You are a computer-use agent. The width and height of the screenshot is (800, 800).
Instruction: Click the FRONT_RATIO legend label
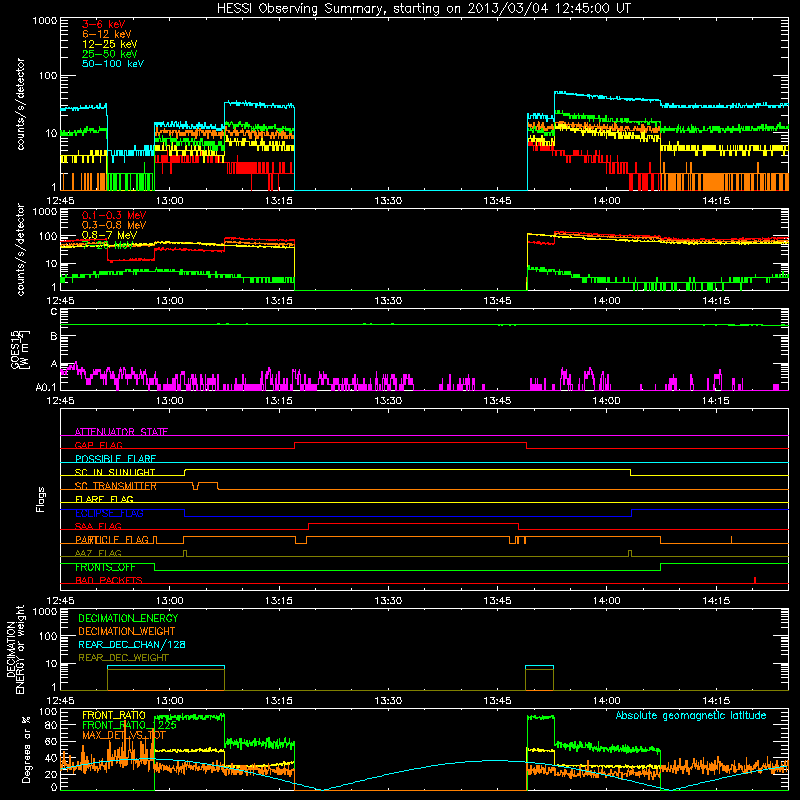coord(114,715)
